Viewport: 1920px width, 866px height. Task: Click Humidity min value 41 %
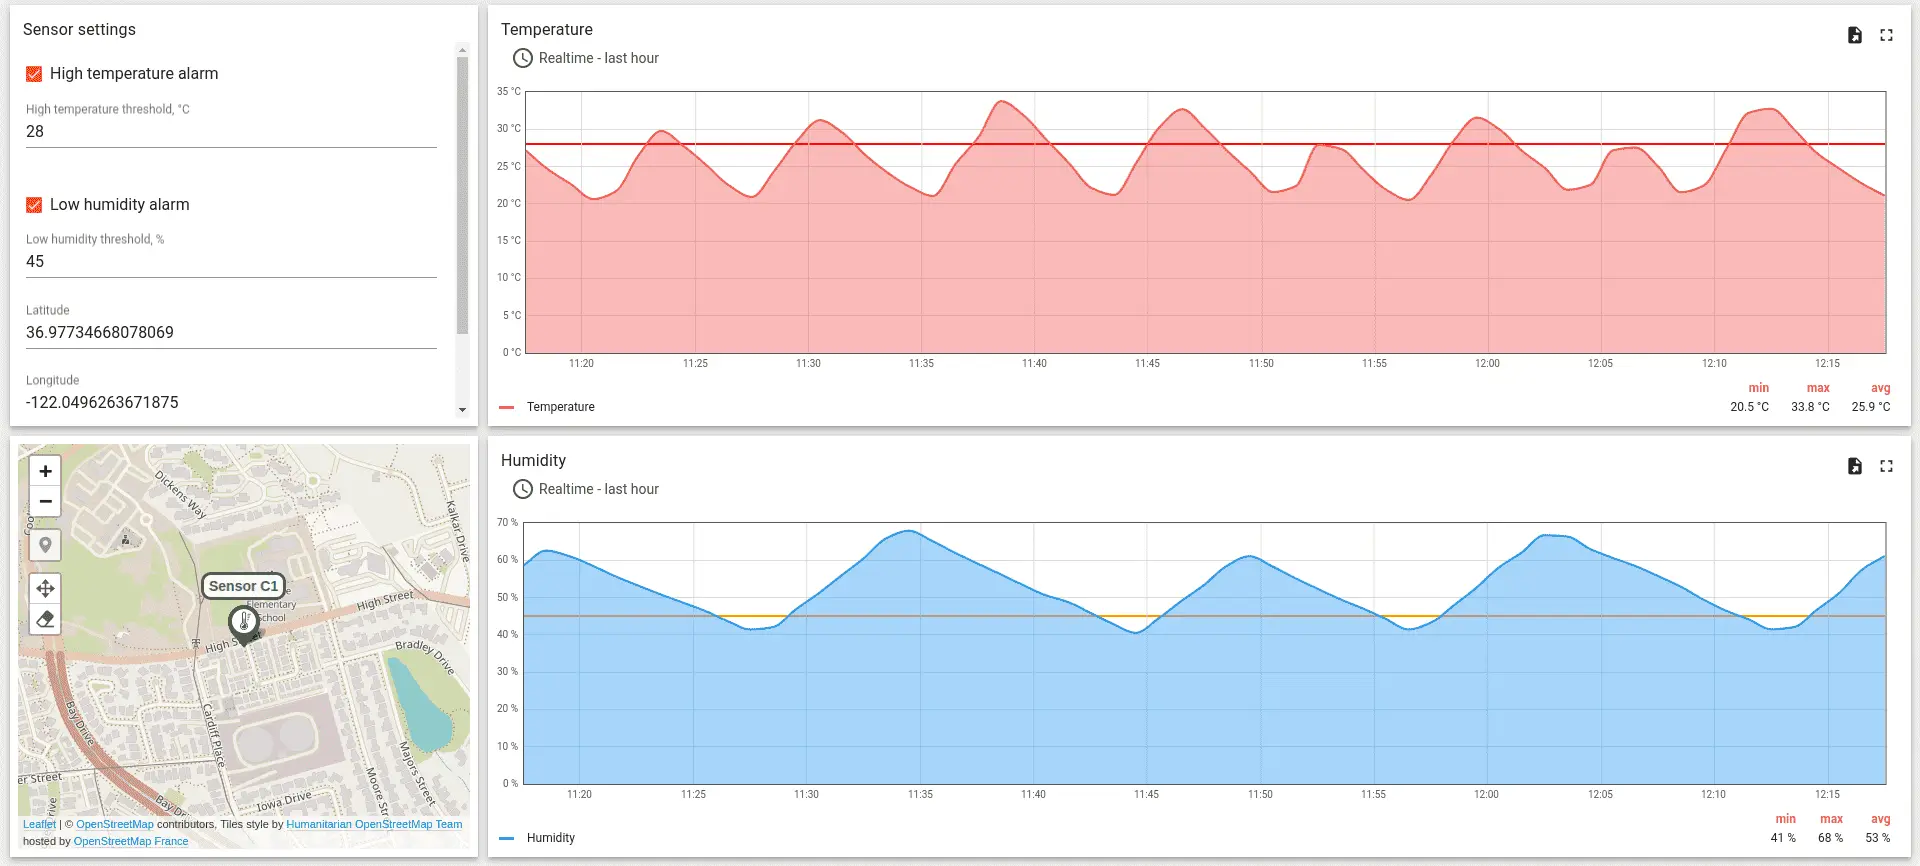(1784, 838)
